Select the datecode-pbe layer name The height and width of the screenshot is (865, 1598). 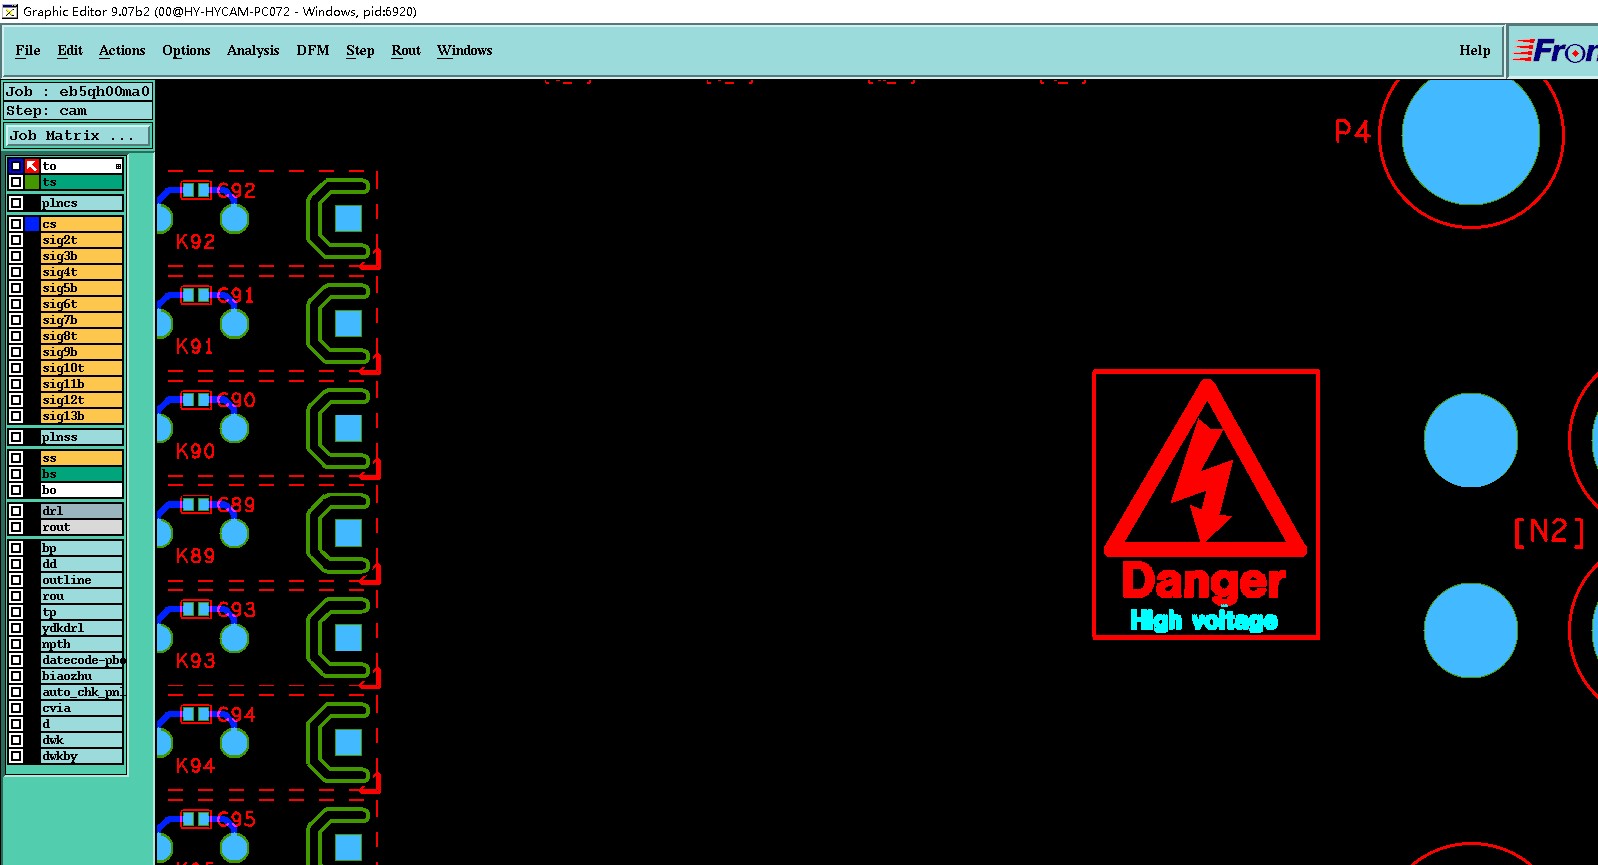[82, 660]
